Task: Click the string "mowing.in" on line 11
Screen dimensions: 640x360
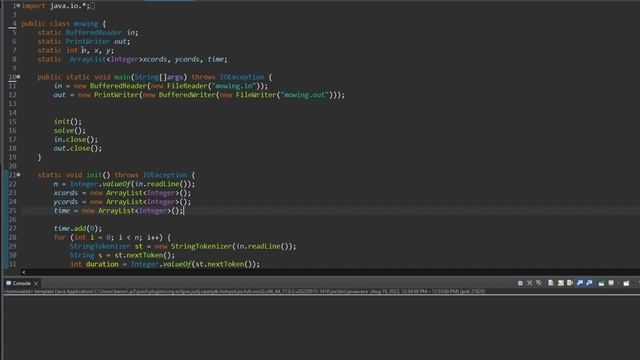Action: click(234, 86)
